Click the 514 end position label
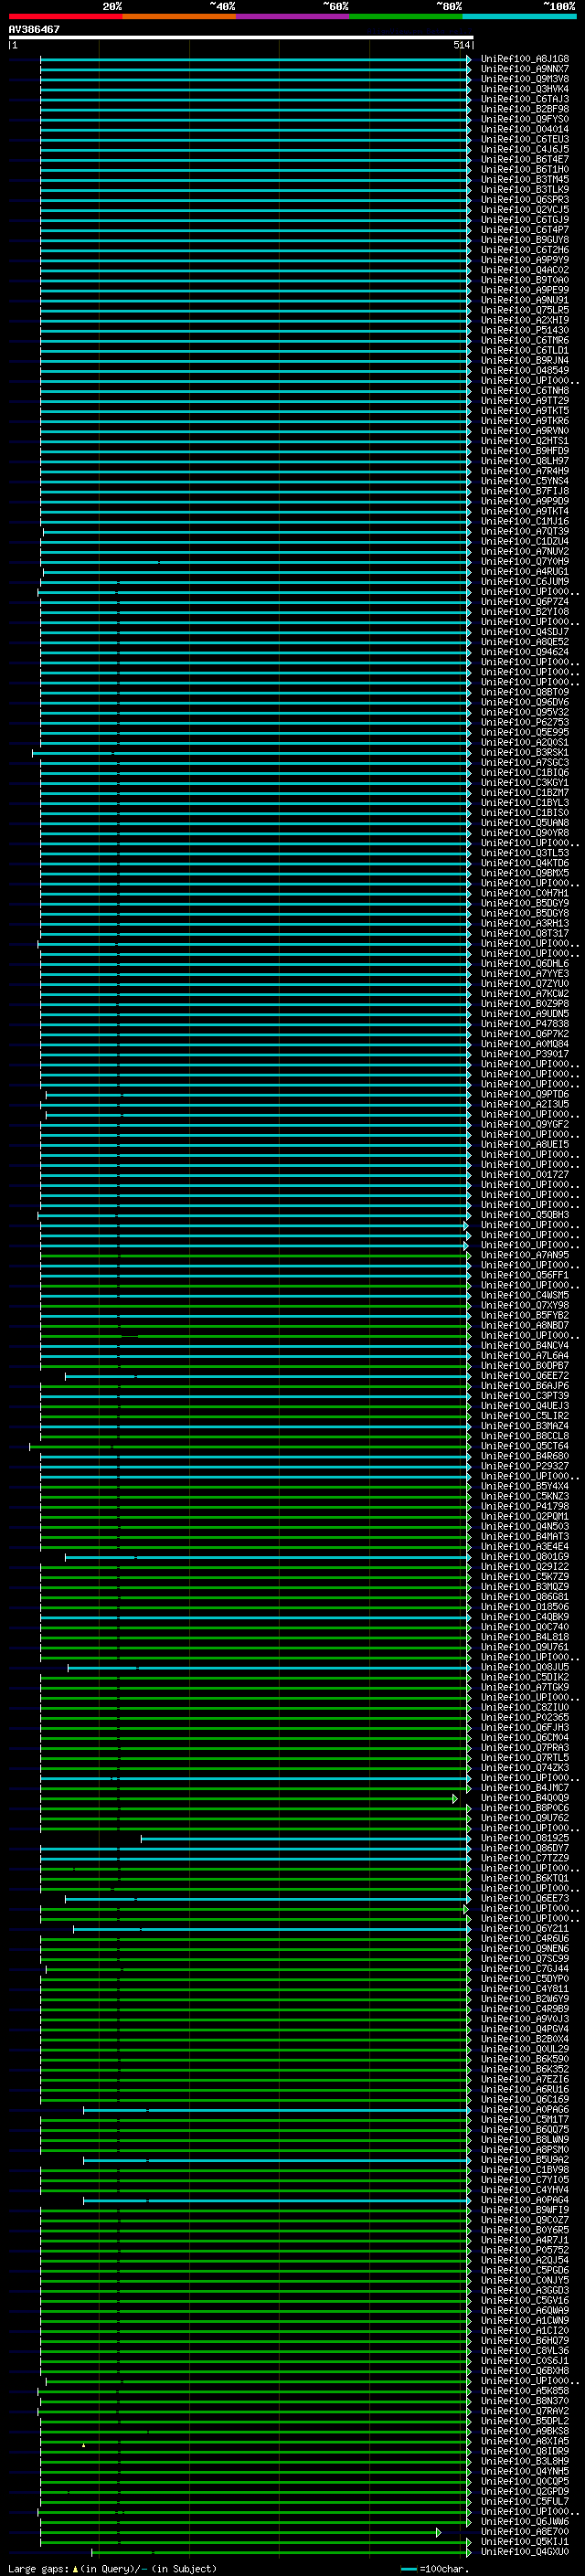The image size is (585, 2576). (461, 45)
